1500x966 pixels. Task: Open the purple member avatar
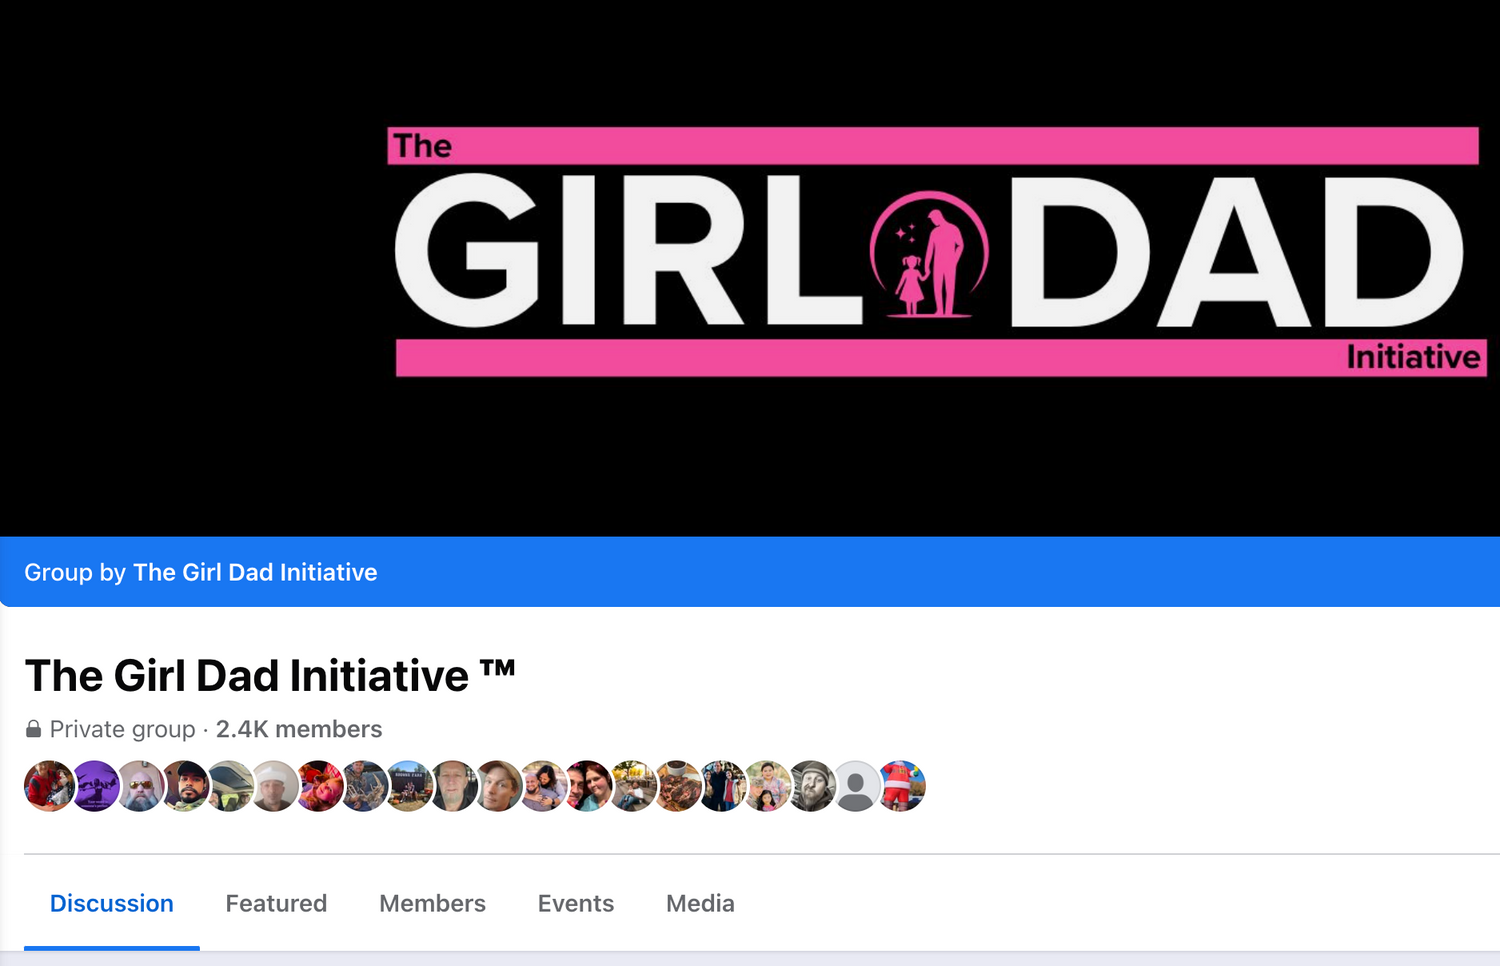pos(95,786)
